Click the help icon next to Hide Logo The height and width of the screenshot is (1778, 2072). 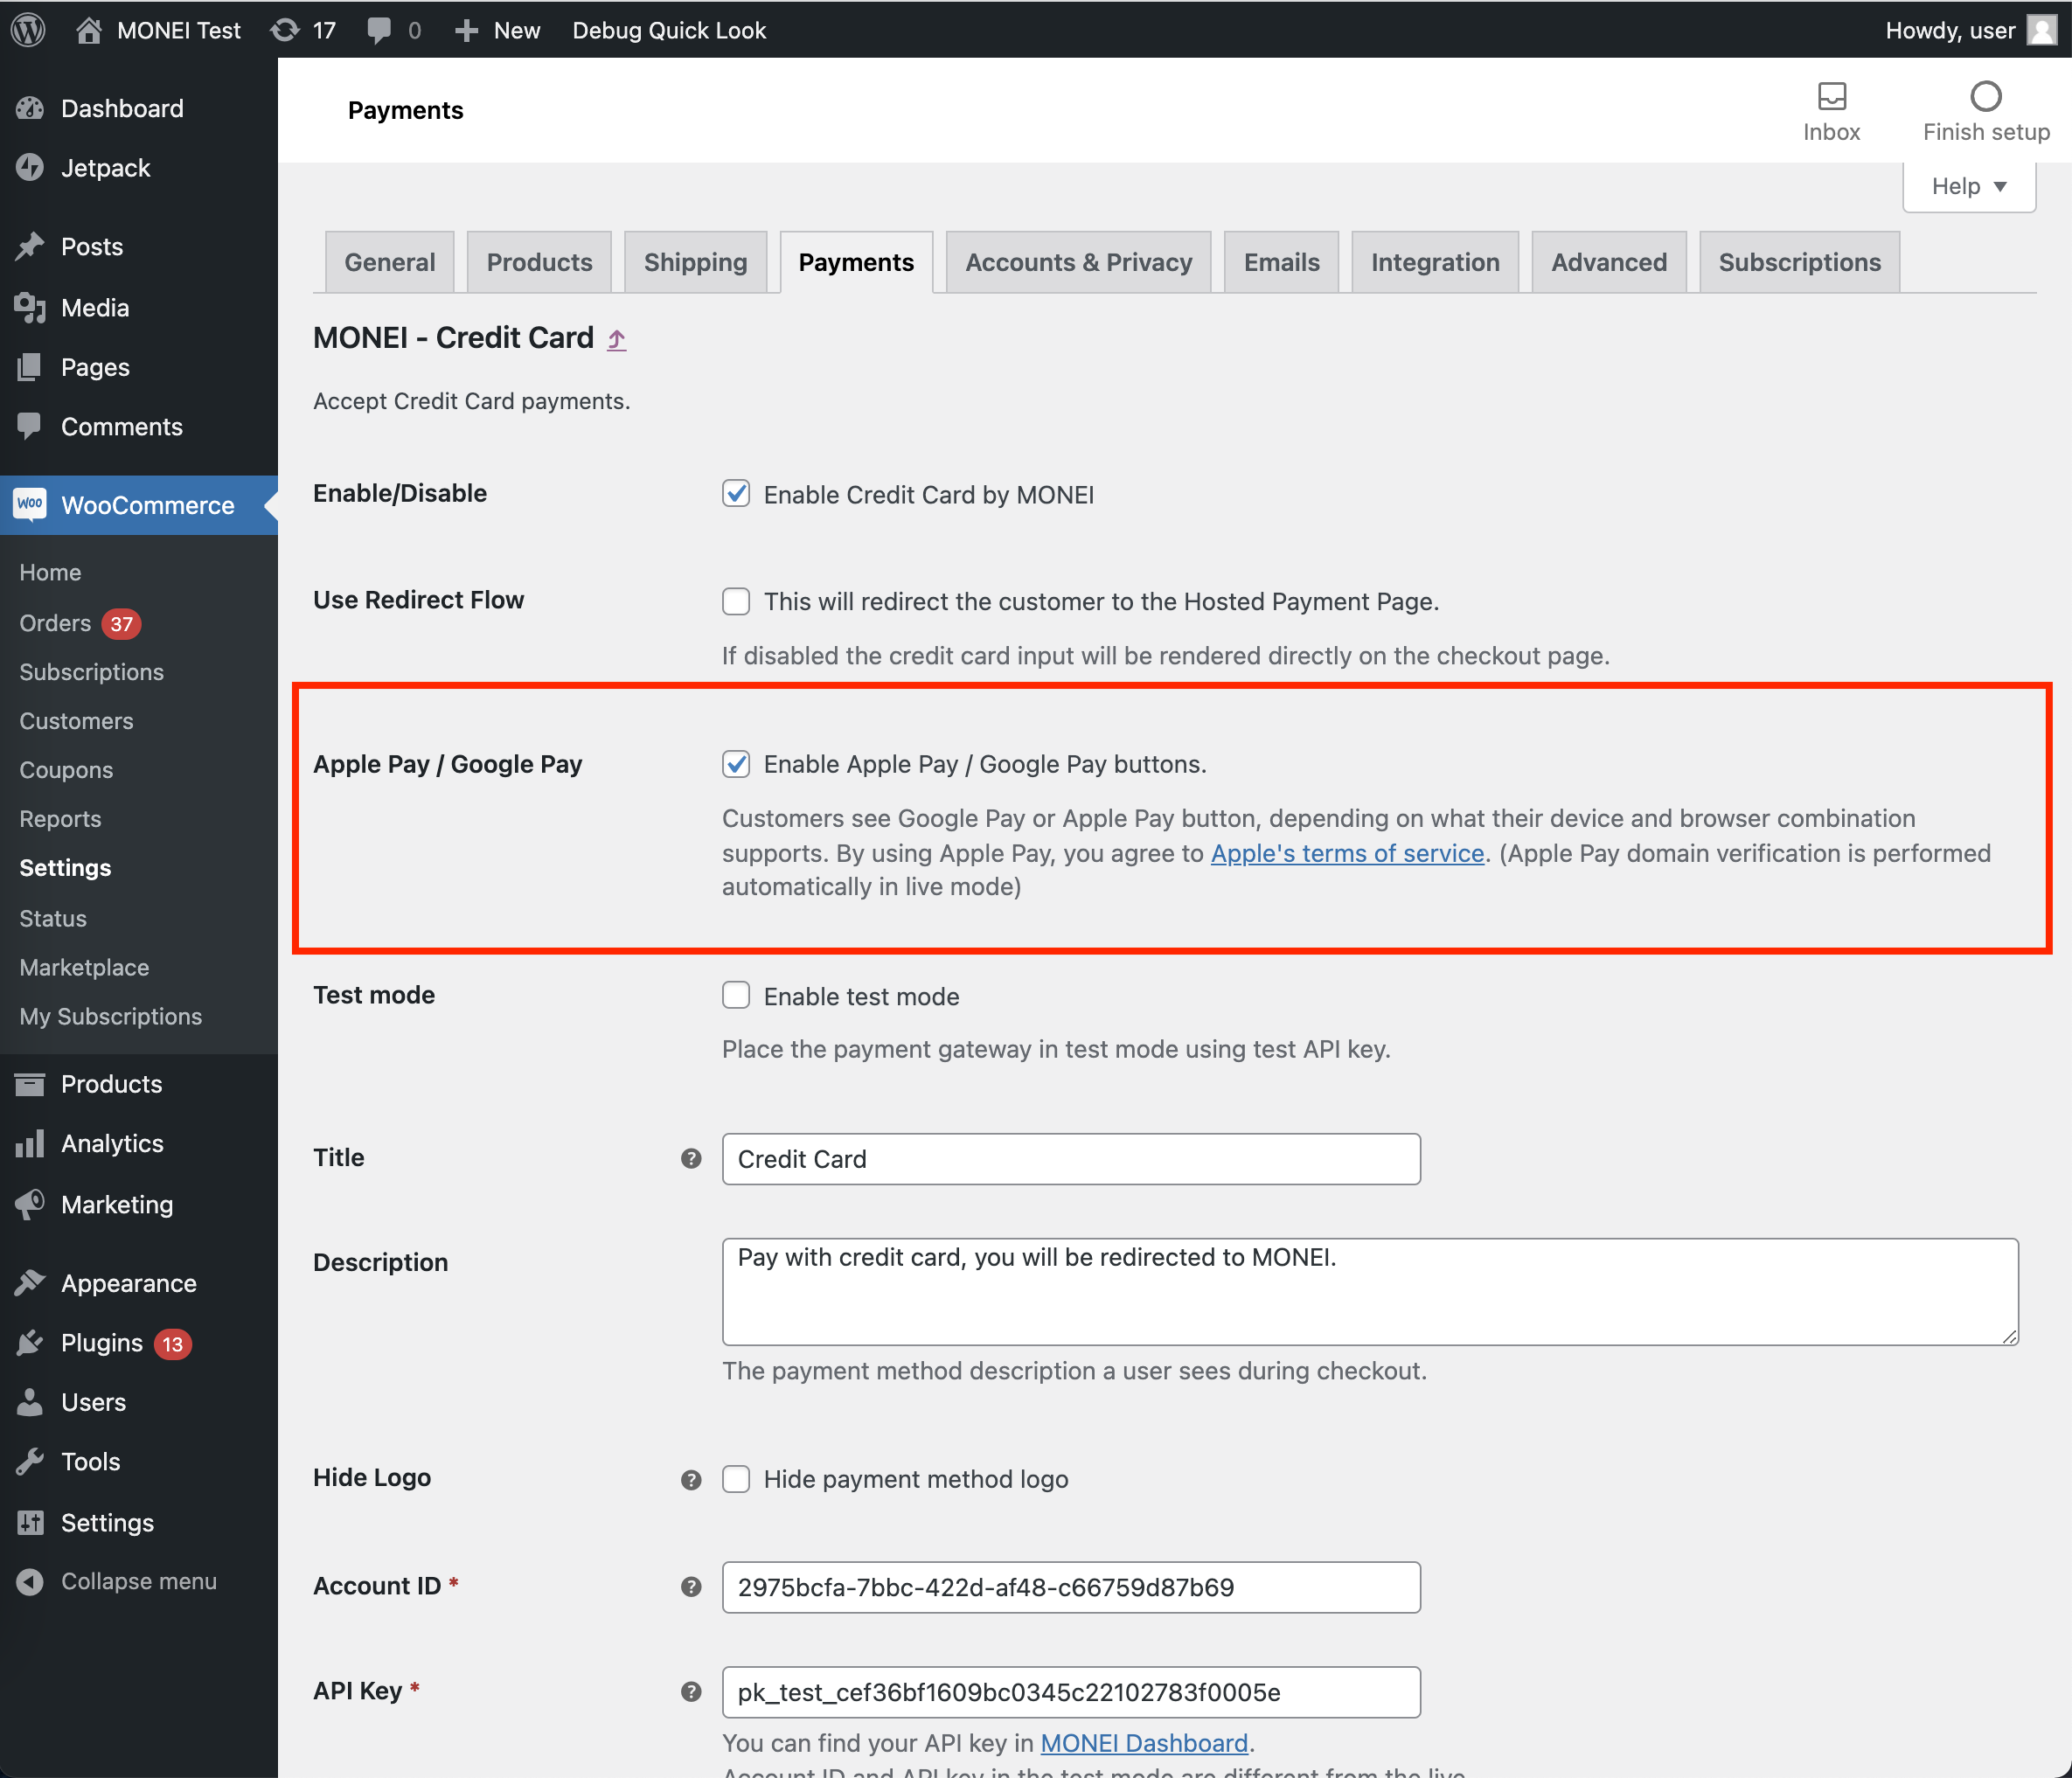(691, 1479)
